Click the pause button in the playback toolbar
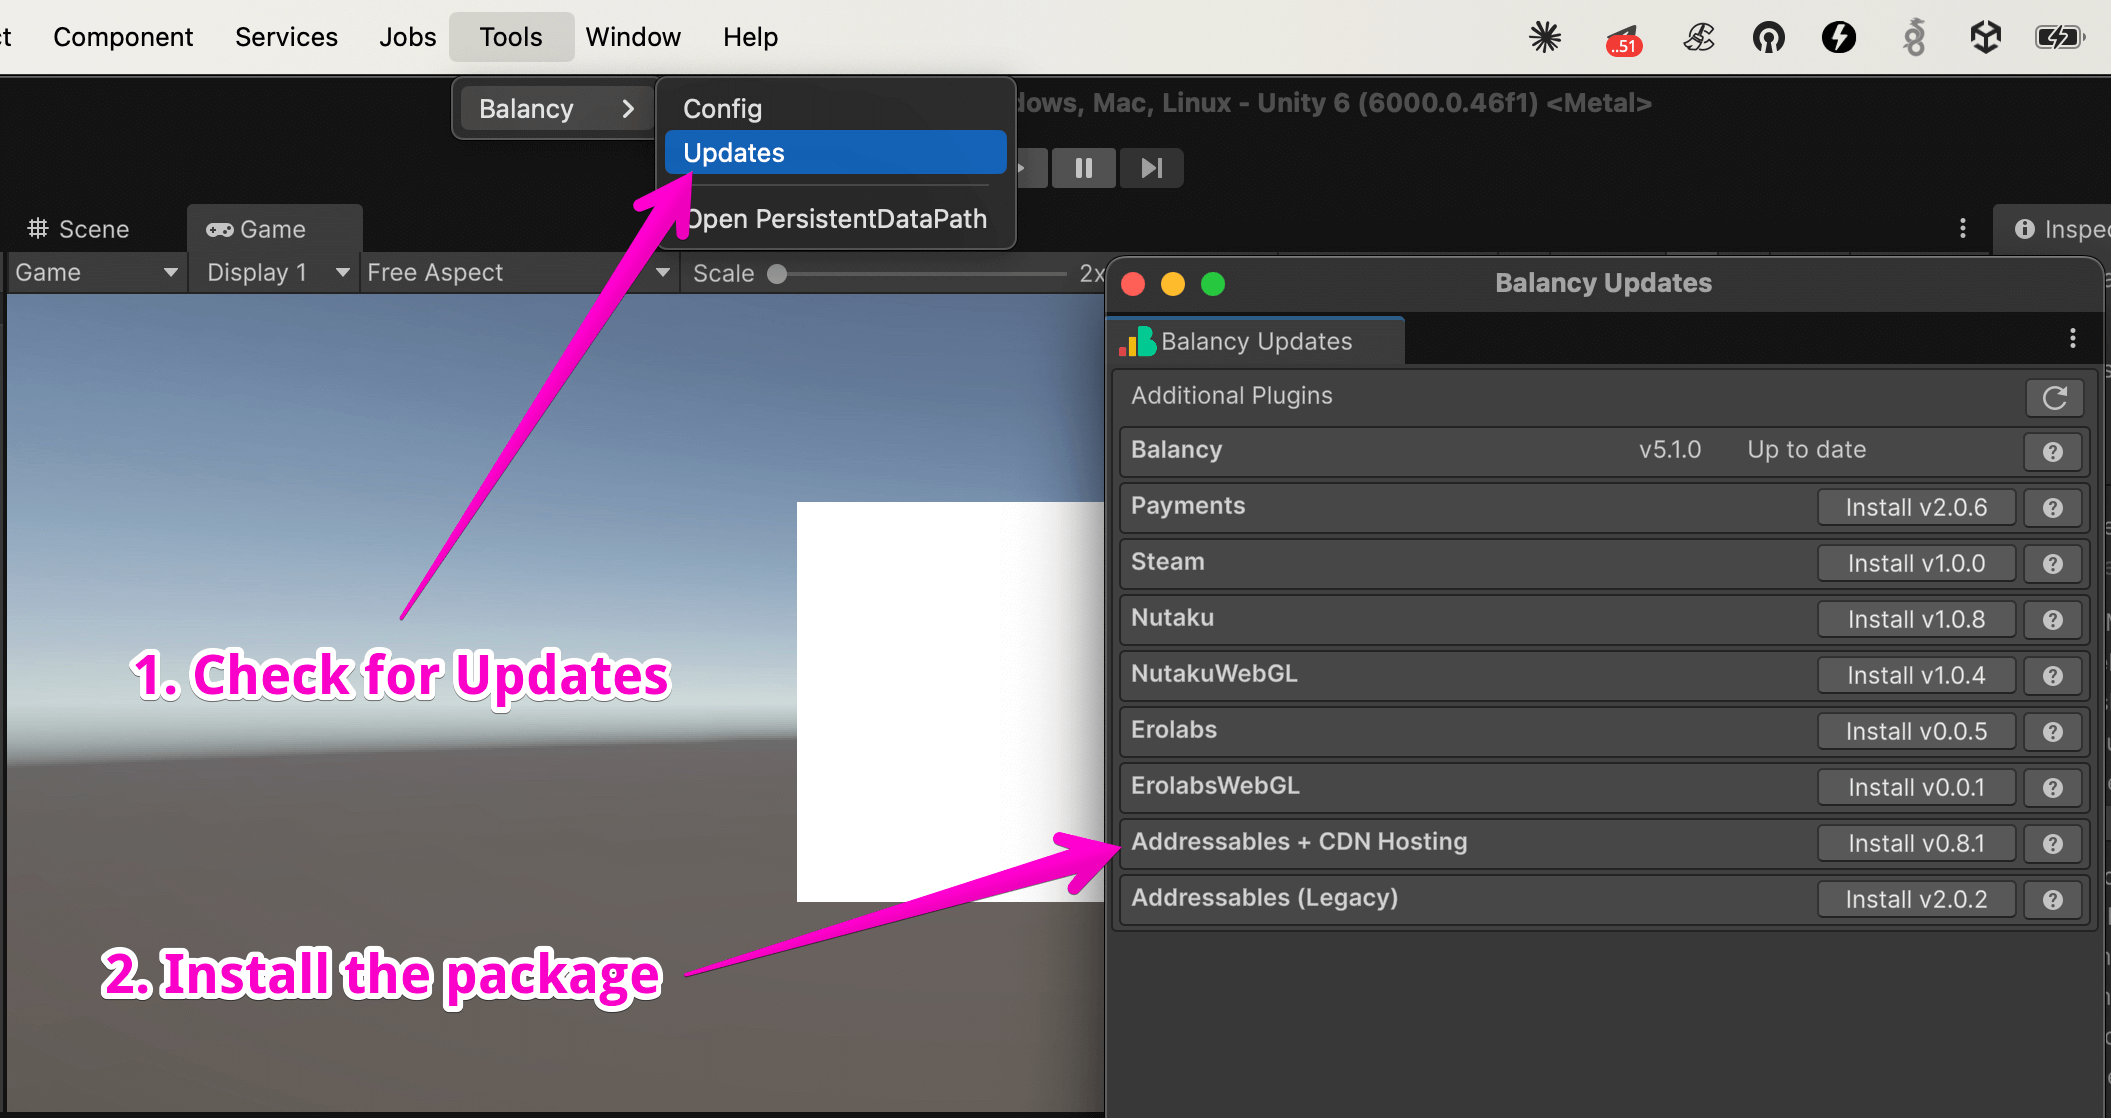The width and height of the screenshot is (2111, 1118). 1083,167
